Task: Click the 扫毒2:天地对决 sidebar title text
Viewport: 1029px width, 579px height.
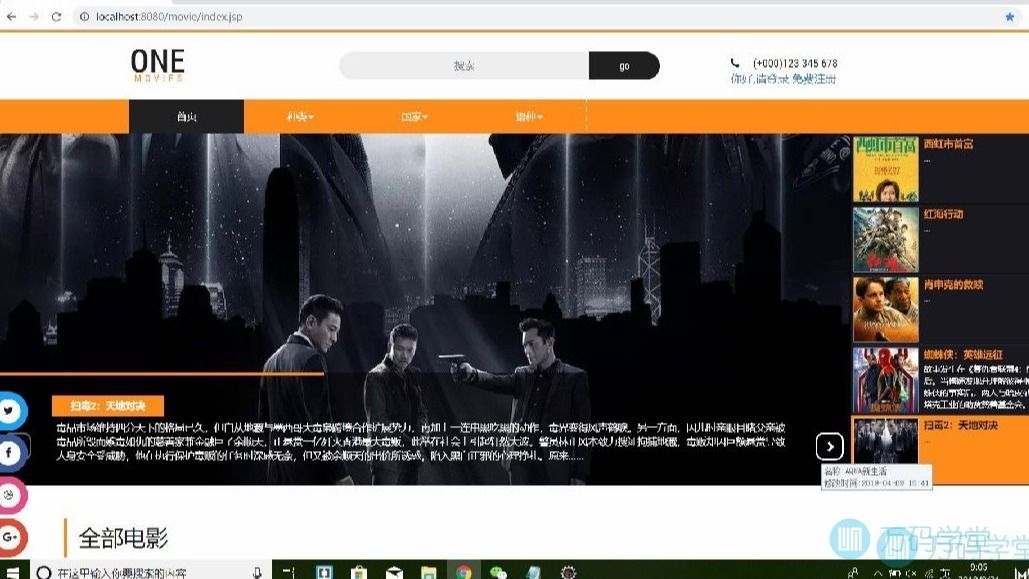Action: click(x=960, y=425)
